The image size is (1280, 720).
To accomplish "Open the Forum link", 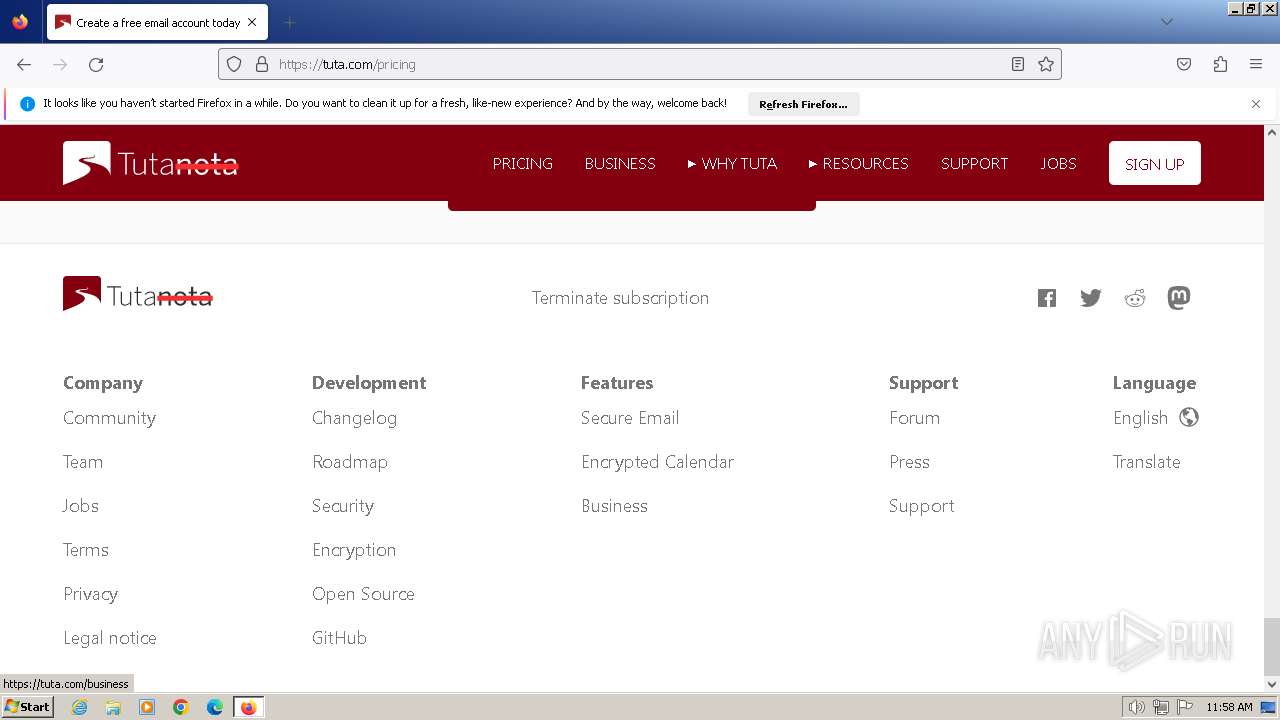I will pyautogui.click(x=914, y=418).
